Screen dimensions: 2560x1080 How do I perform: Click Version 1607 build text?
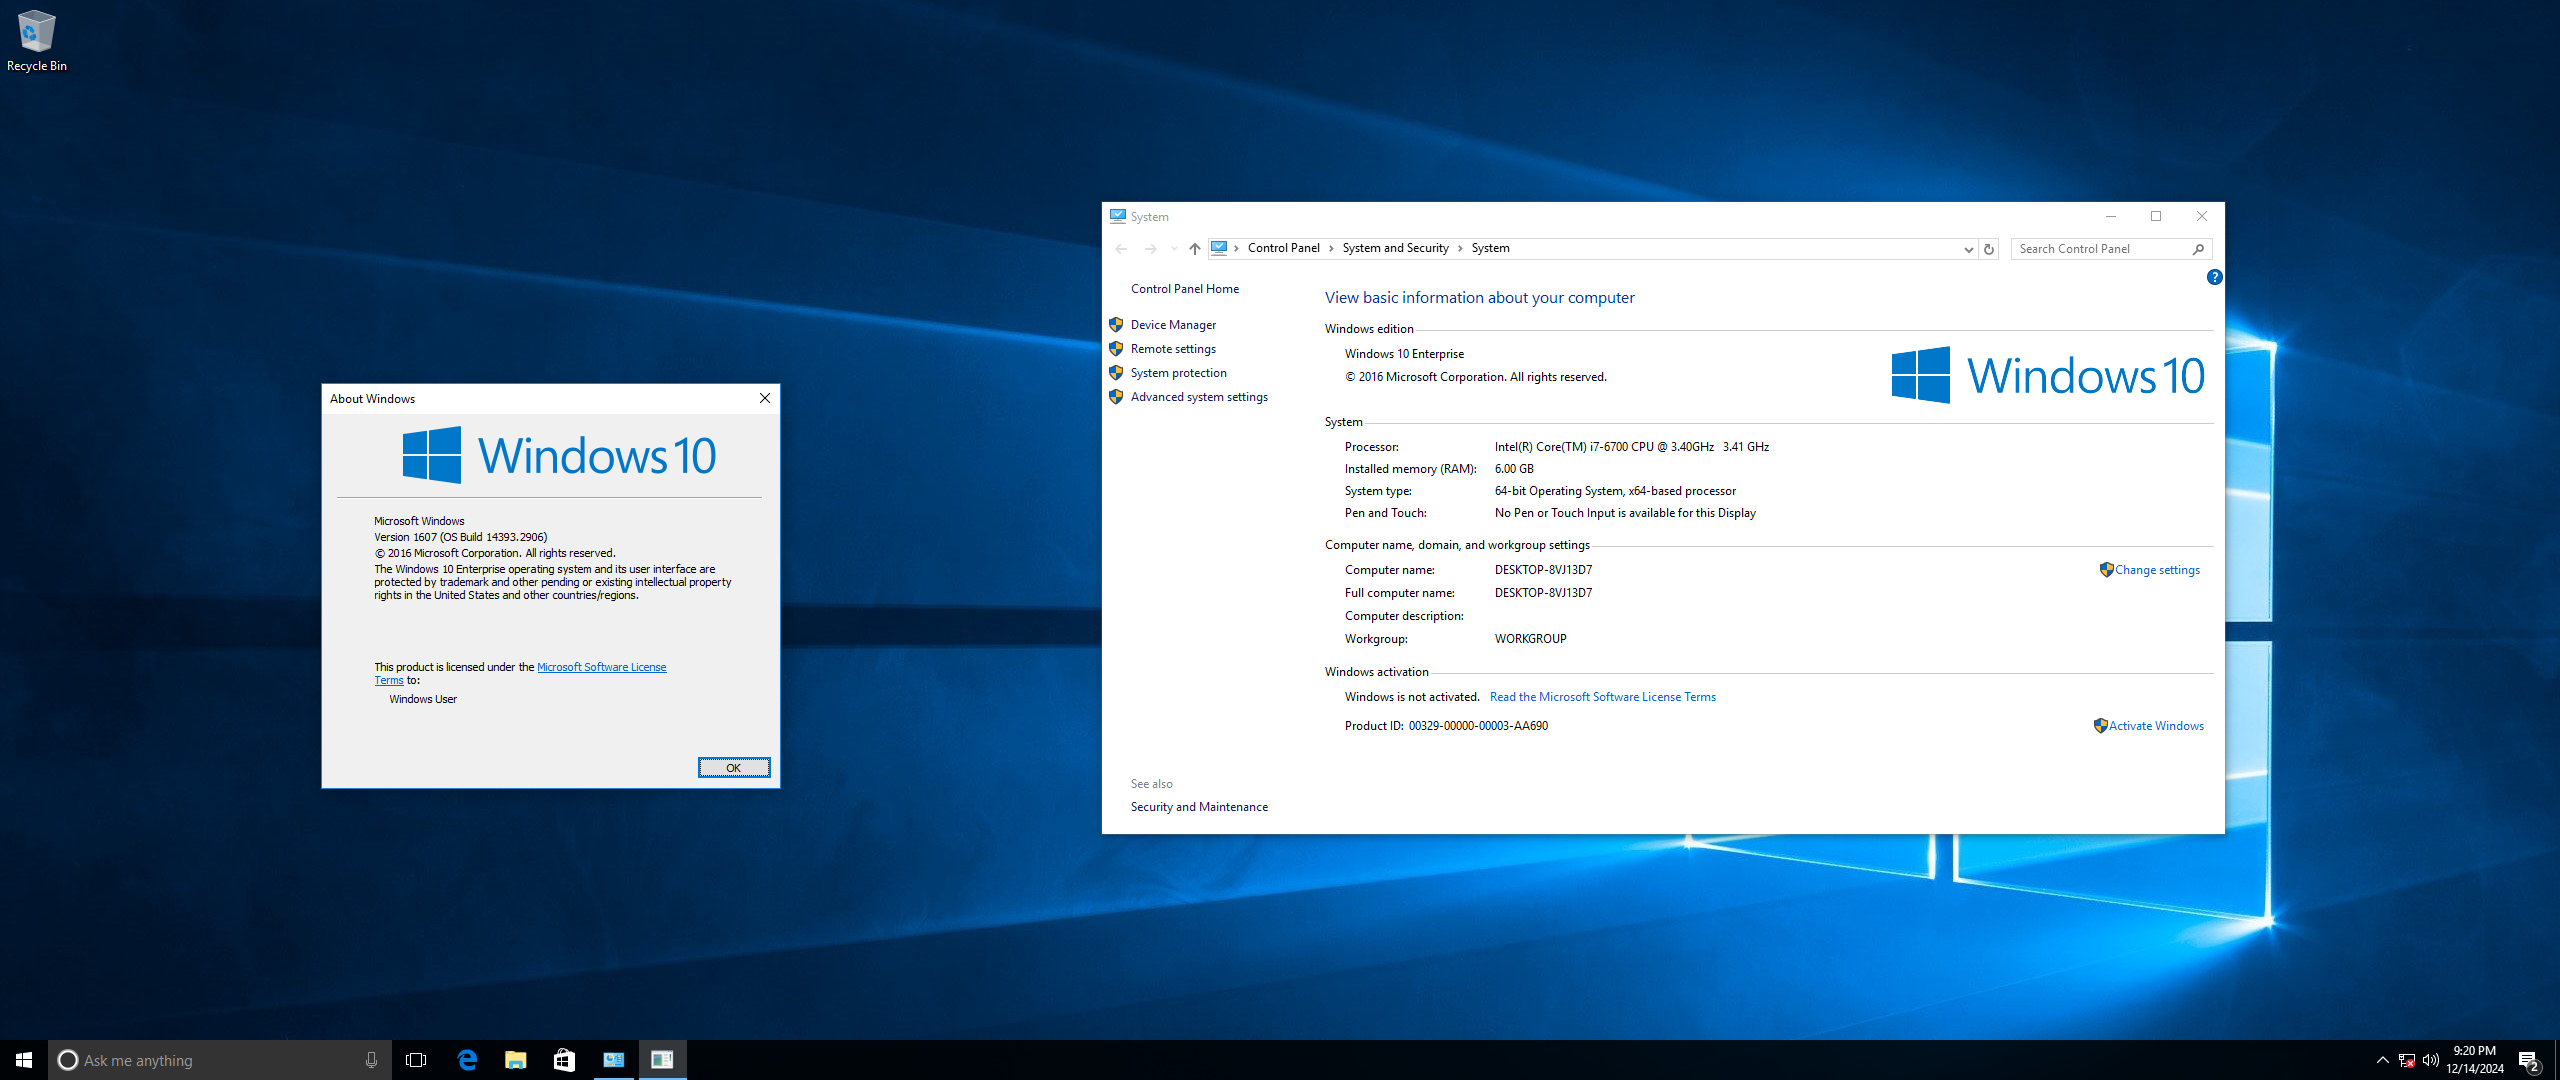click(460, 537)
